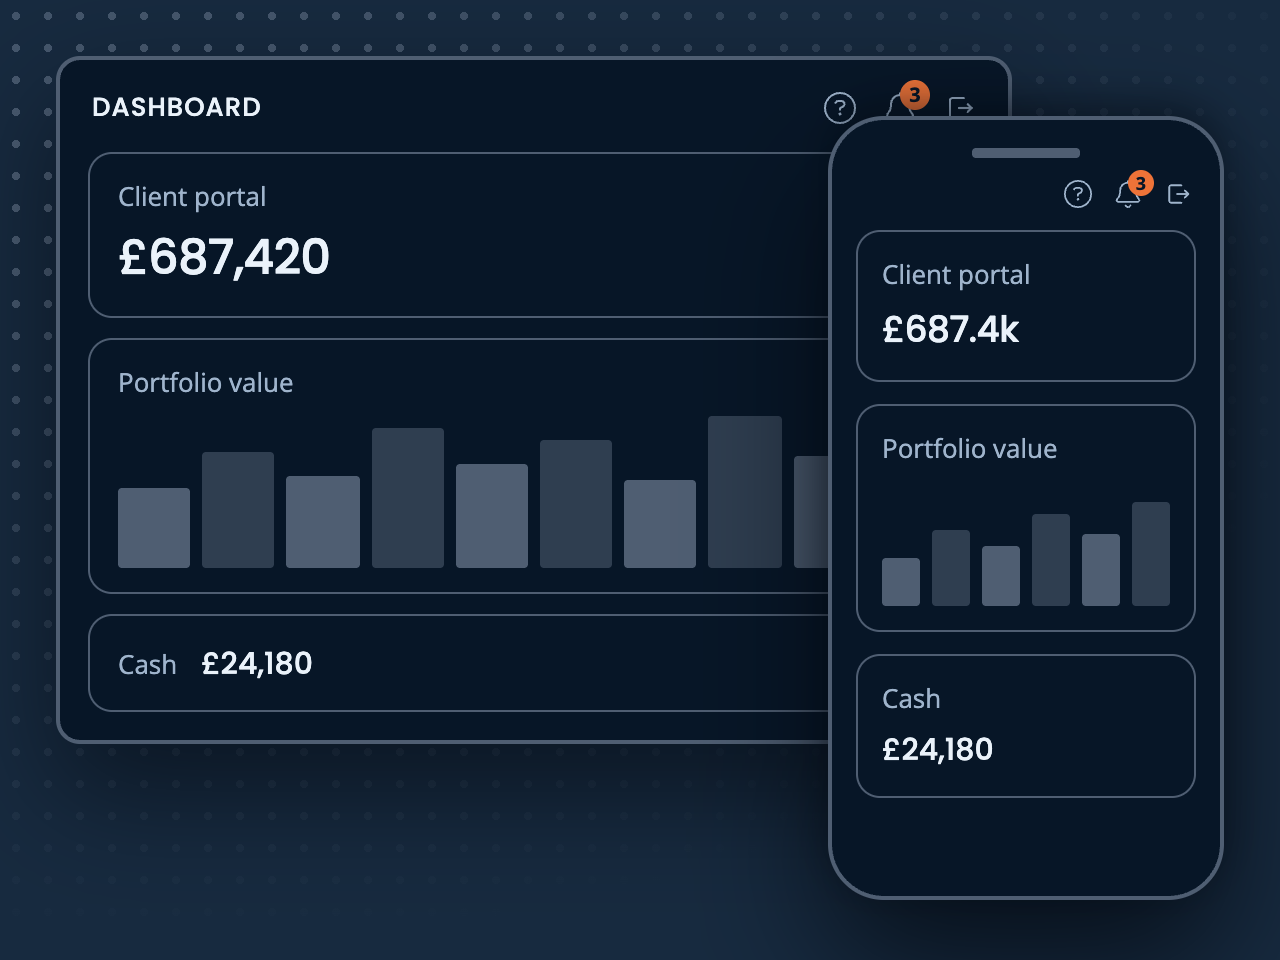The image size is (1280, 960).
Task: Click the phone notification badge showing 3
Action: pos(1141,184)
